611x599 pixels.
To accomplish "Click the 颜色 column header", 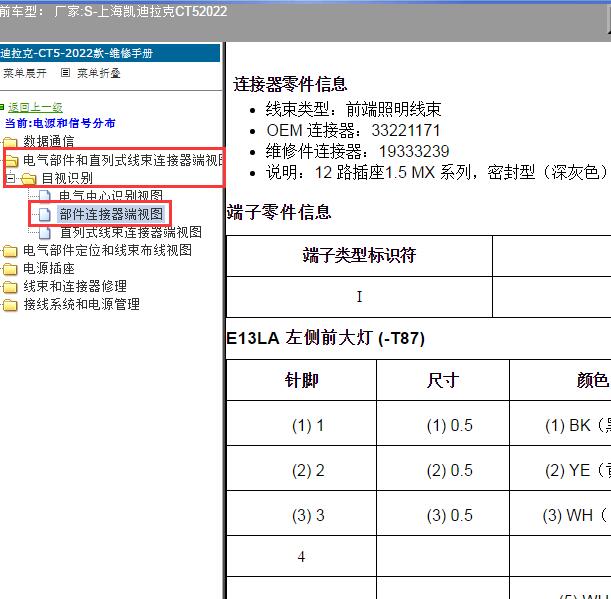I will 560,380.
